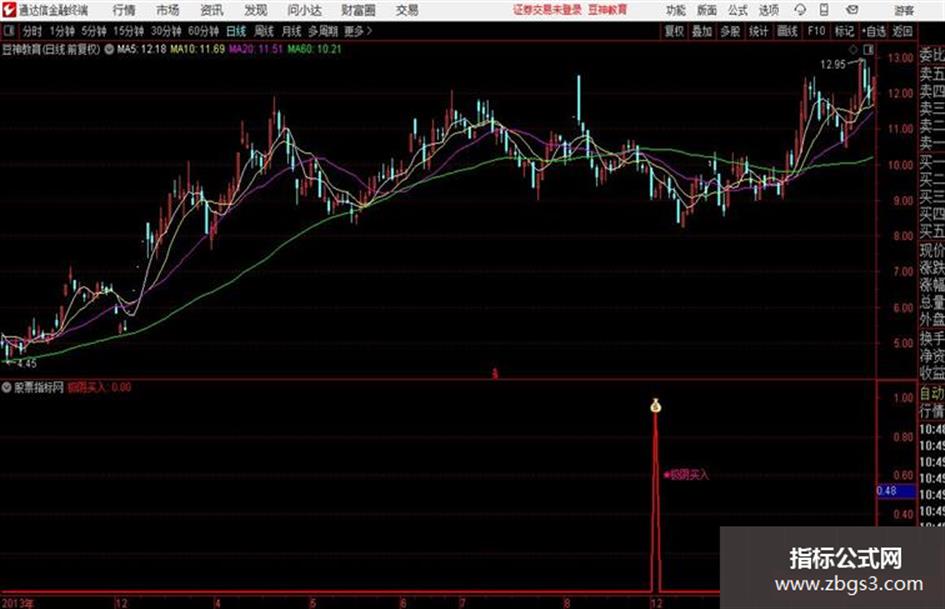This screenshot has height=609, width=945.
Task: Toggle the left panel icon beside 分时
Action: [9, 31]
